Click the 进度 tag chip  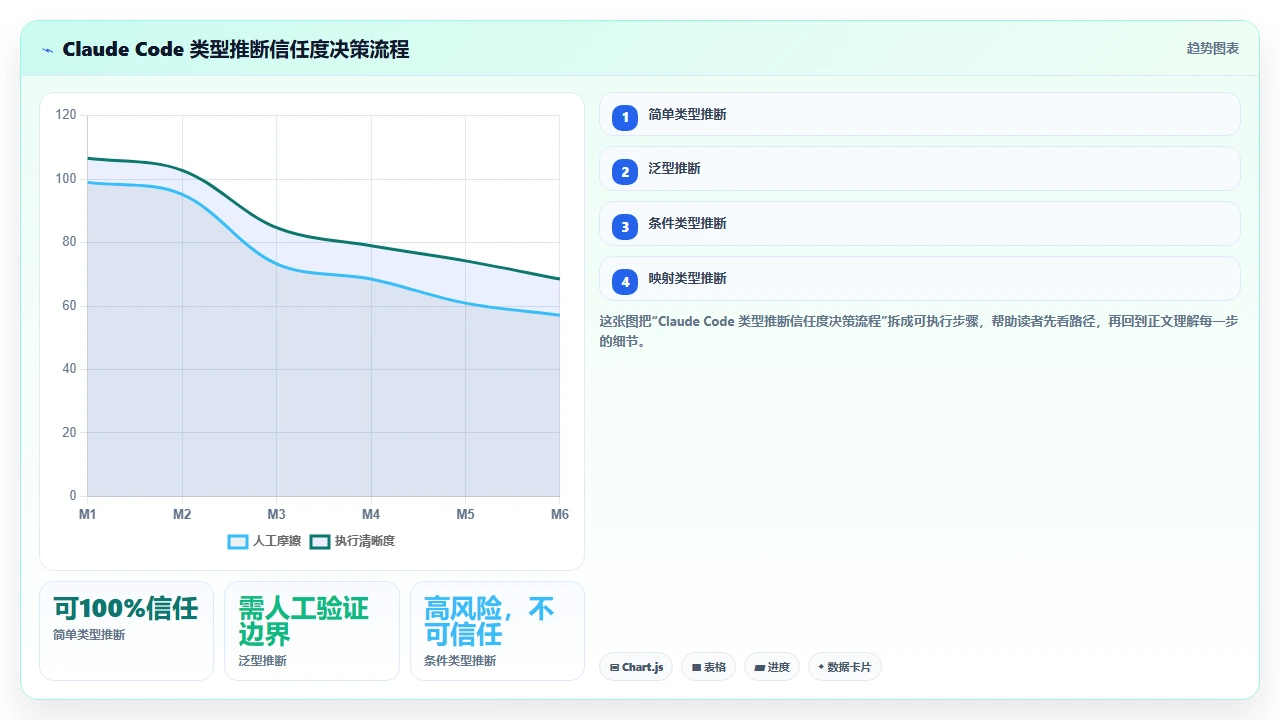click(772, 667)
